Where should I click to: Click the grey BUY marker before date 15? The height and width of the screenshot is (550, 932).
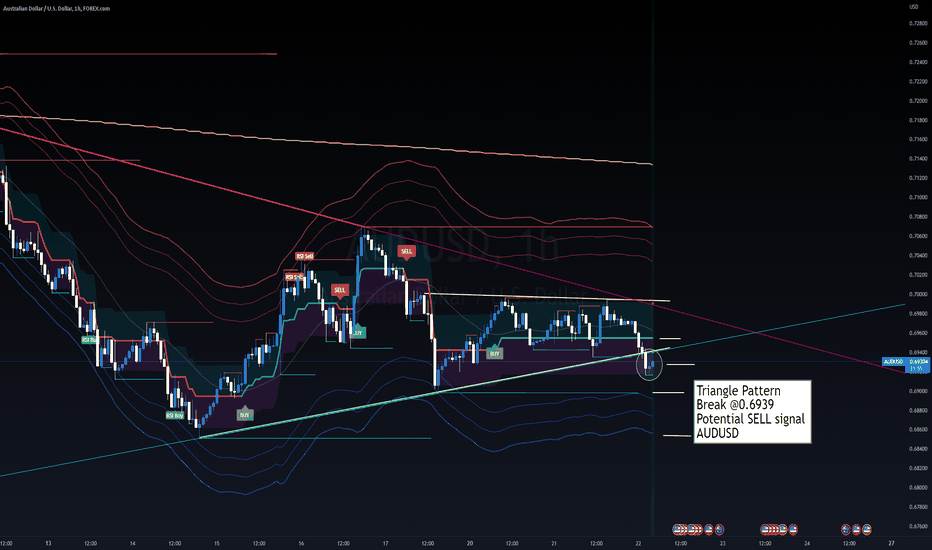(244, 415)
